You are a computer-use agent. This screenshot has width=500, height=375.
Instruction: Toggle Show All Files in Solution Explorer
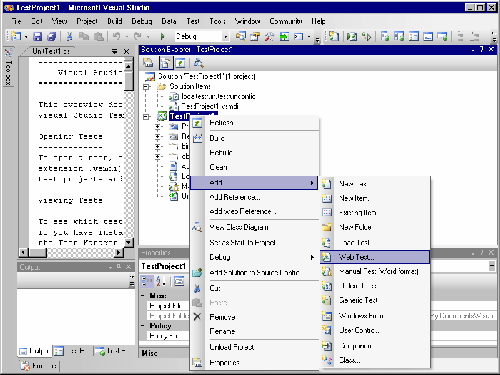(x=165, y=63)
